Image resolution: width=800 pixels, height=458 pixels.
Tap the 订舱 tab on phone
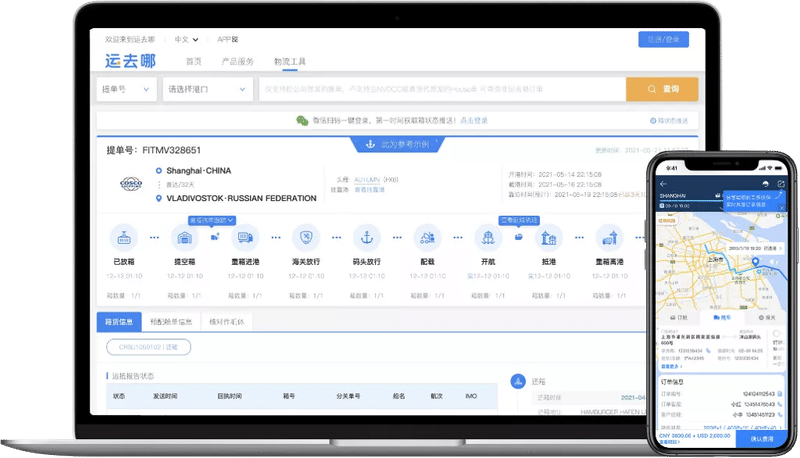[x=679, y=317]
